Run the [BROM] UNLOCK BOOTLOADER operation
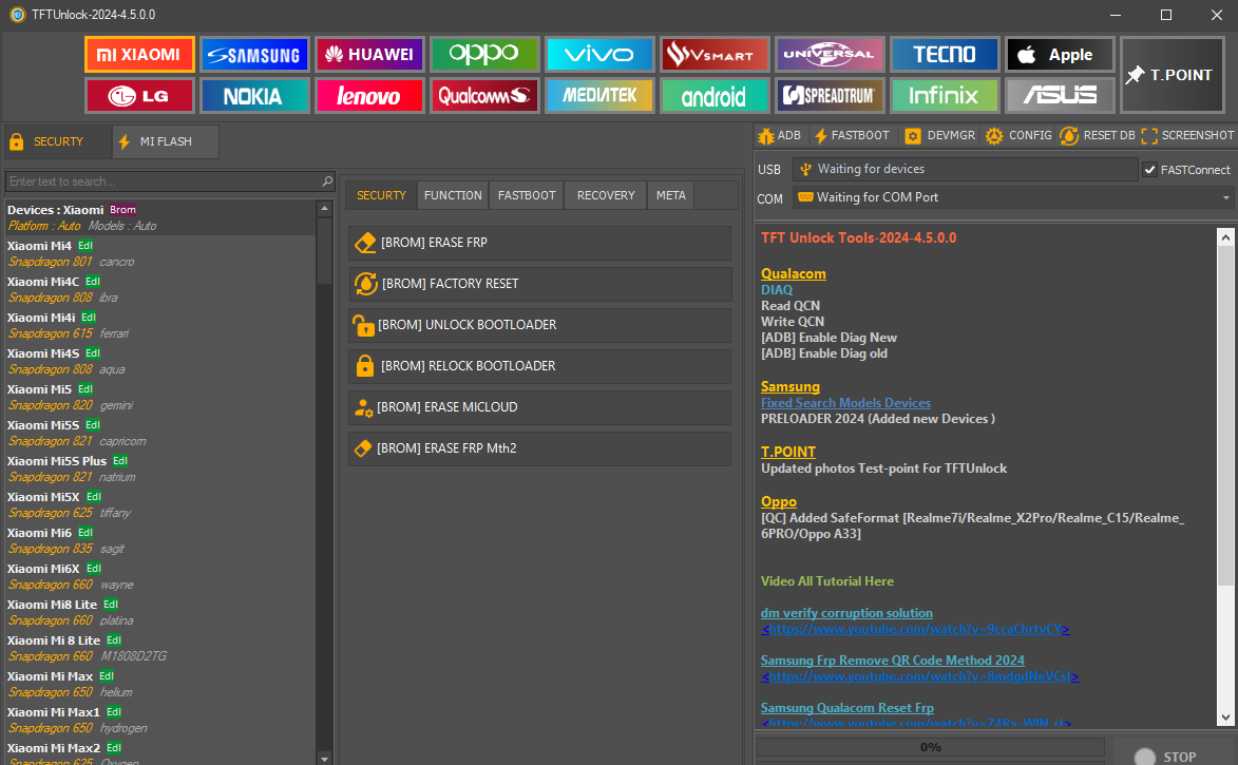 tap(540, 324)
